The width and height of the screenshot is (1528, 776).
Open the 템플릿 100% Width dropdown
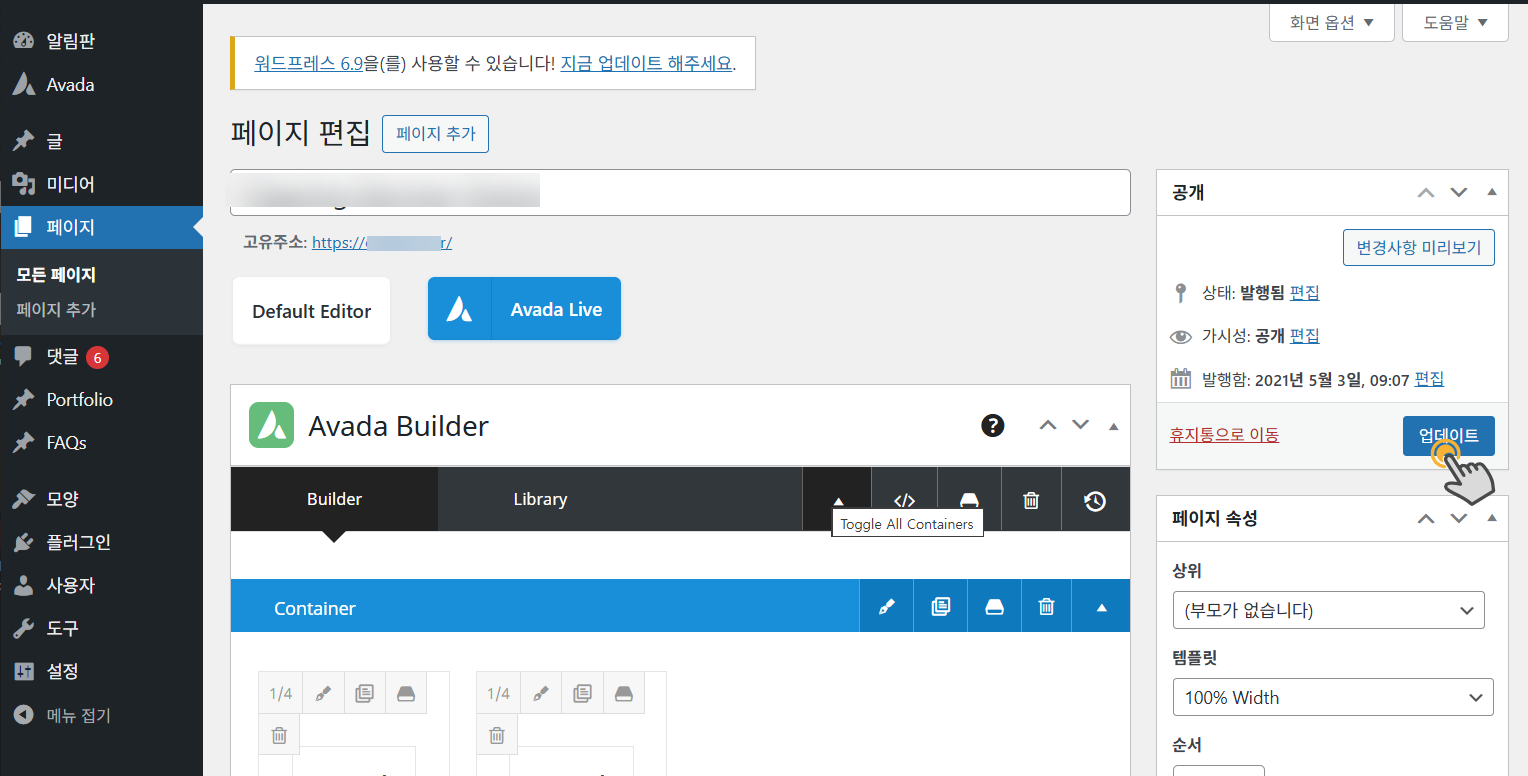tap(1333, 697)
